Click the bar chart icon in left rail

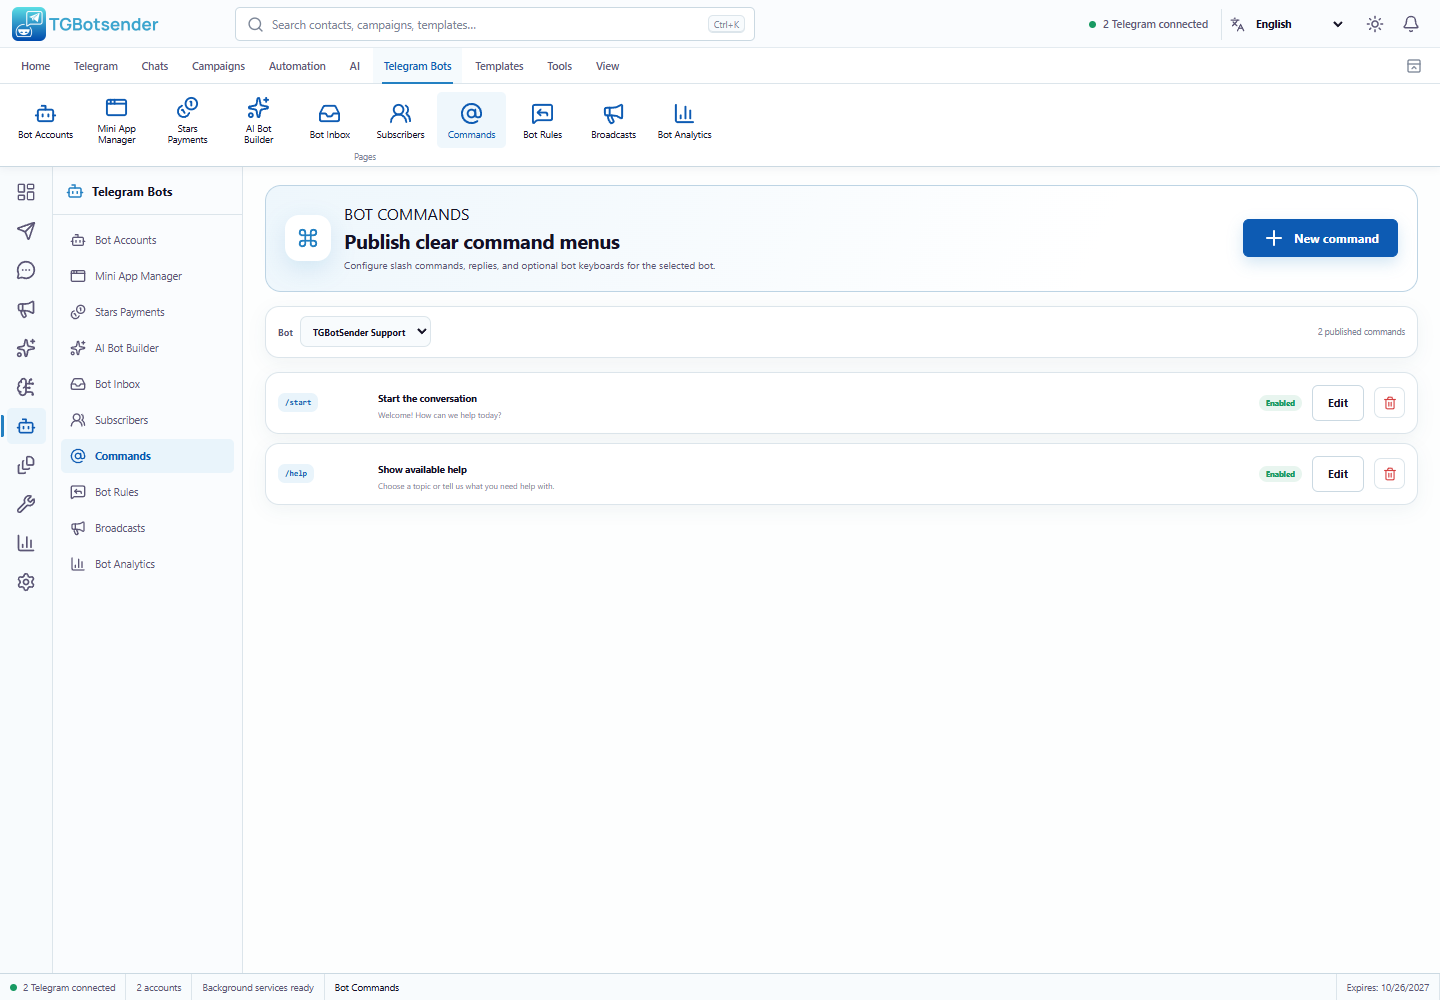(26, 543)
